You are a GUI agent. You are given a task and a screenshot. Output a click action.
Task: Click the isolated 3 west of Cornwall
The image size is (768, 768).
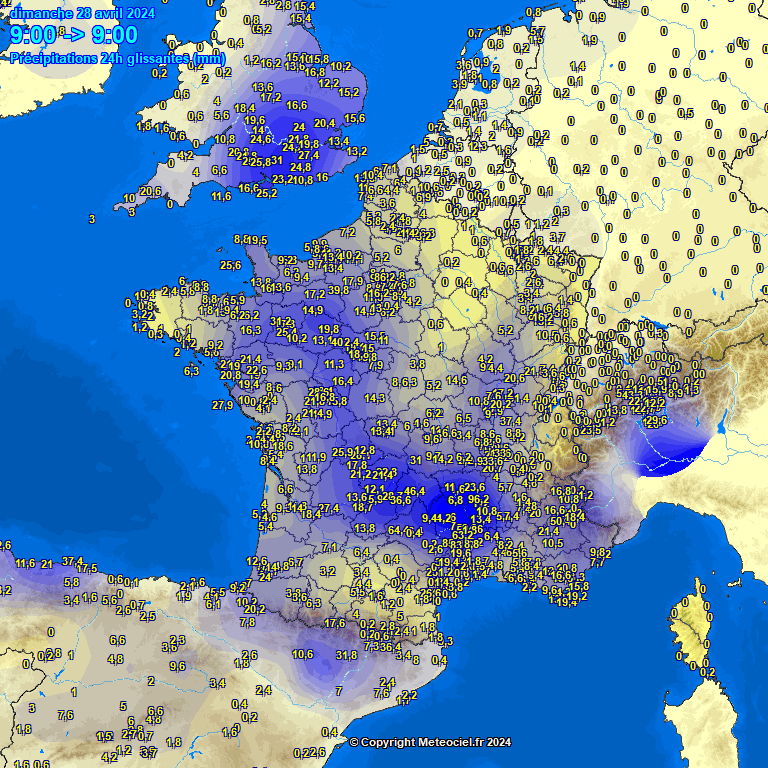91,218
